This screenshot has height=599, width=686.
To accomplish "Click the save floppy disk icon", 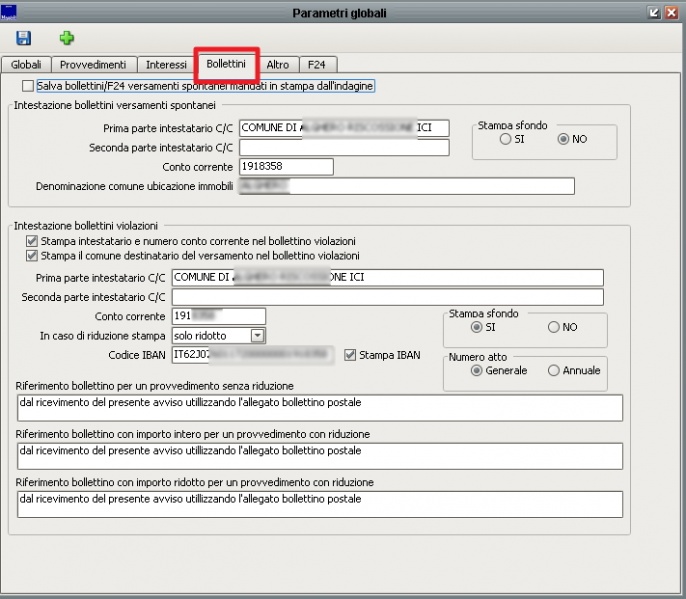I will (24, 38).
